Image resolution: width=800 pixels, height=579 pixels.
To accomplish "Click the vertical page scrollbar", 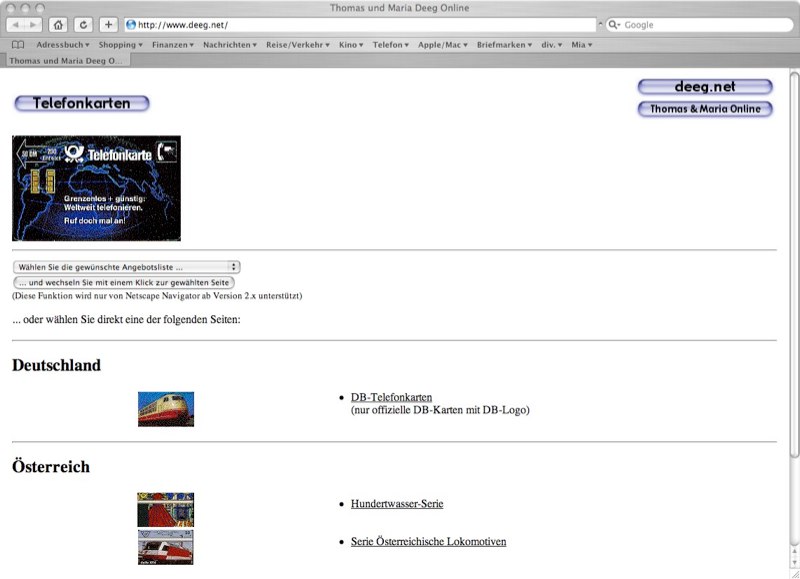I will point(794,300).
